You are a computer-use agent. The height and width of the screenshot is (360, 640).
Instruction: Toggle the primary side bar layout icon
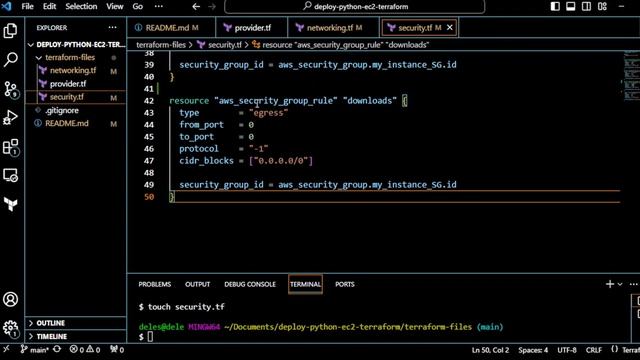tap(555, 6)
